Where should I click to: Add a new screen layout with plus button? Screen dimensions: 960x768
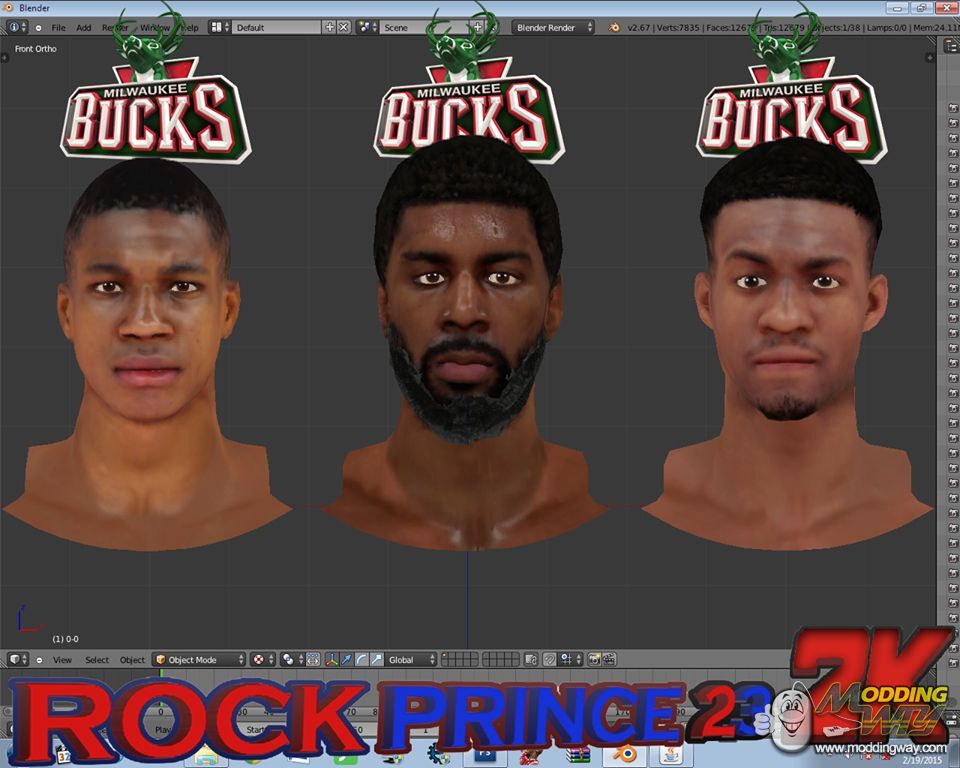pyautogui.click(x=329, y=27)
